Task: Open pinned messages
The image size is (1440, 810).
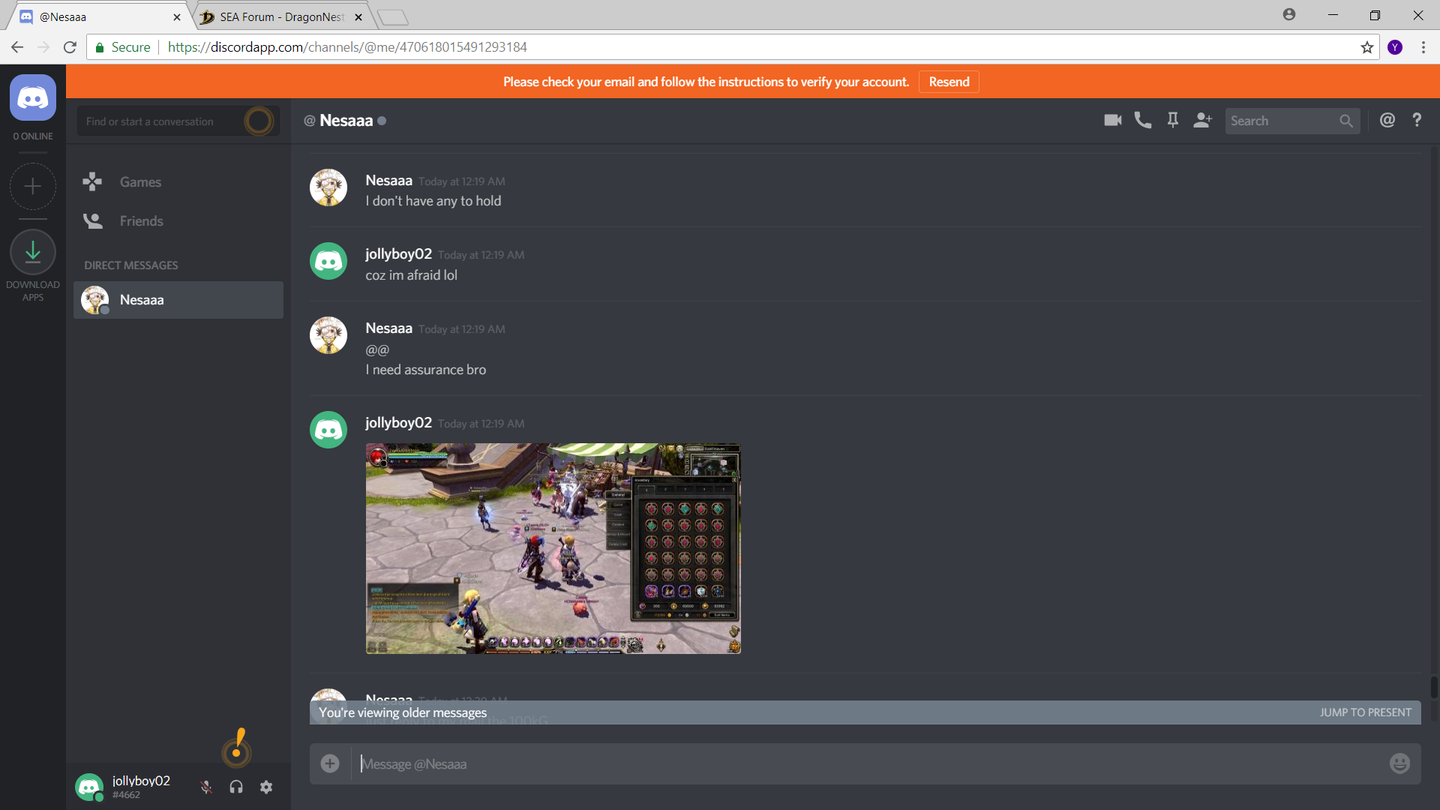Action: point(1173,120)
